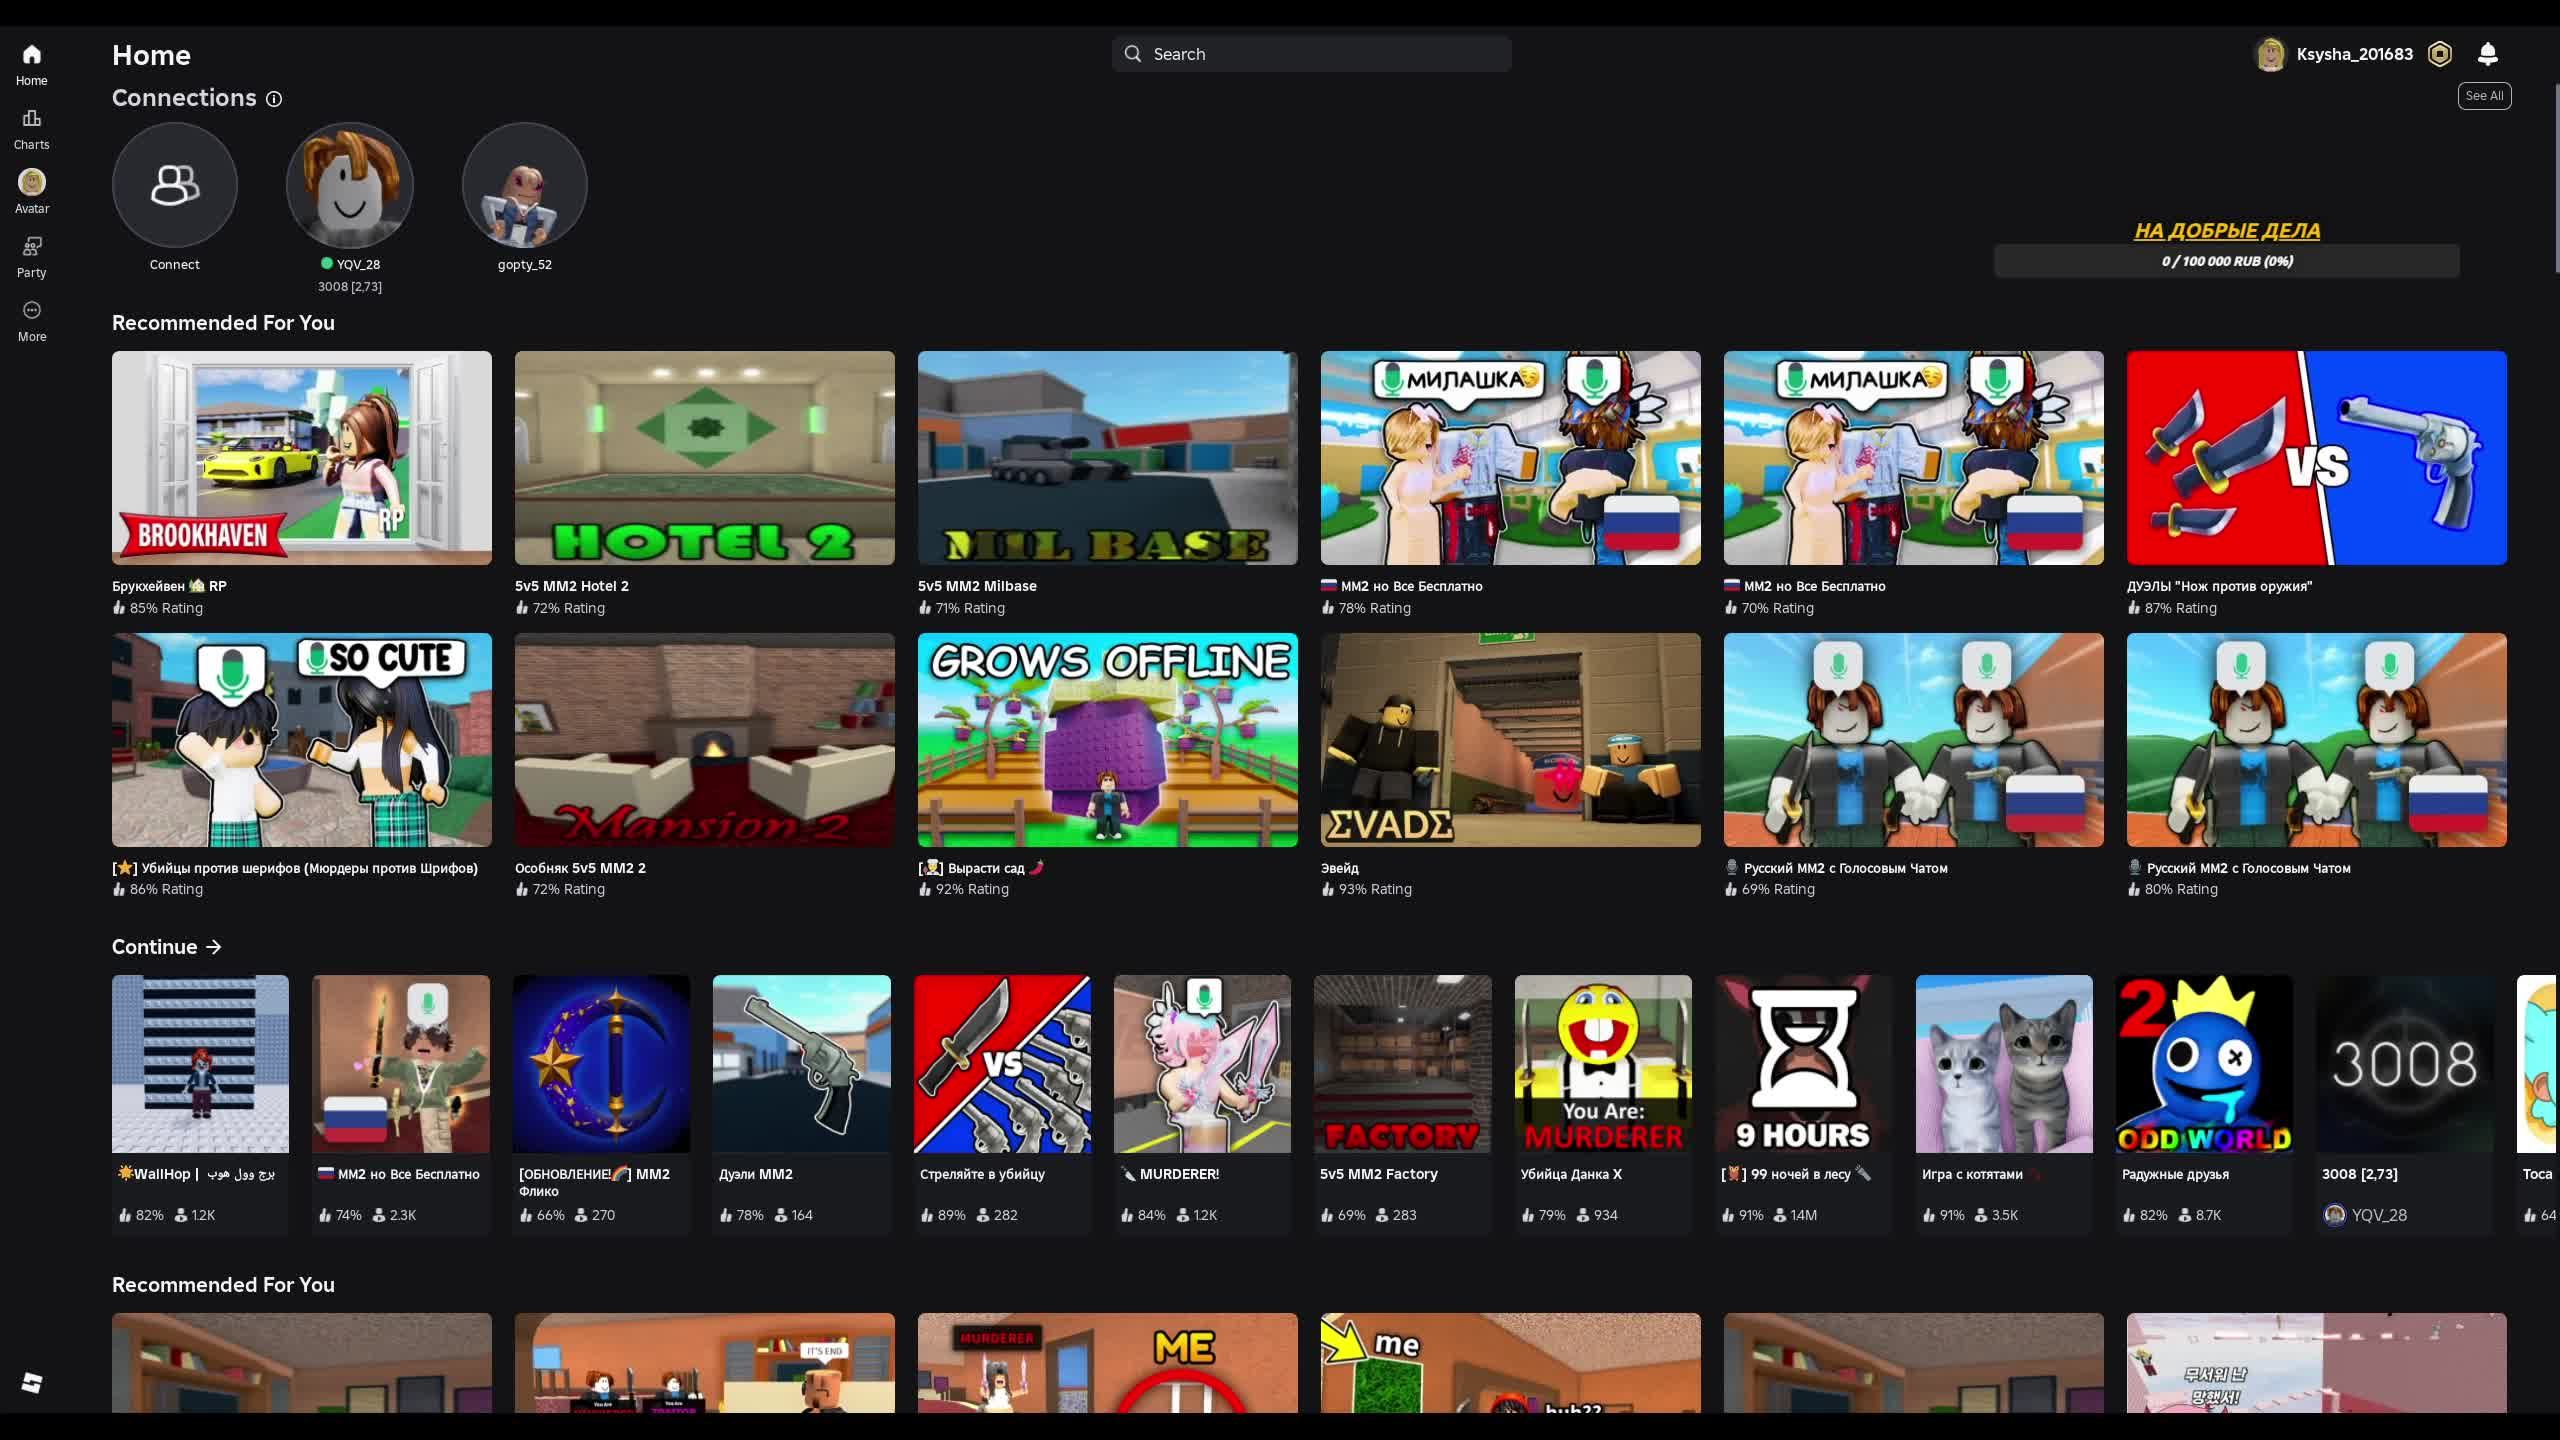Open ММ2 но Все Бесплатно with 78% rating
The height and width of the screenshot is (1440, 2560).
coord(1511,458)
